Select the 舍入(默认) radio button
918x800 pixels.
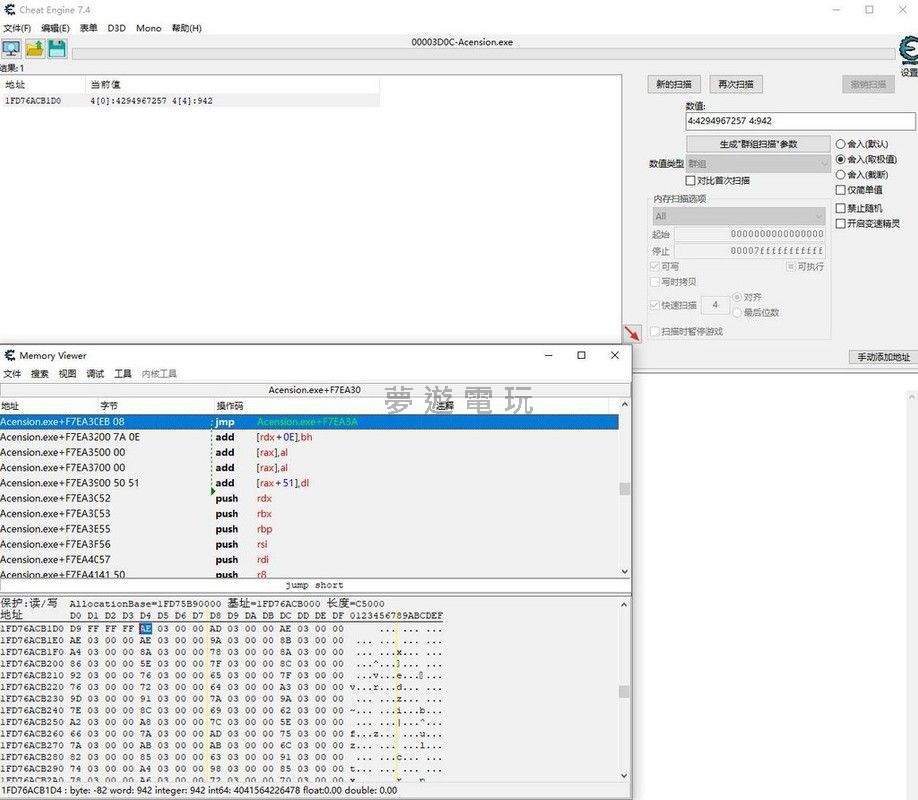(x=840, y=144)
